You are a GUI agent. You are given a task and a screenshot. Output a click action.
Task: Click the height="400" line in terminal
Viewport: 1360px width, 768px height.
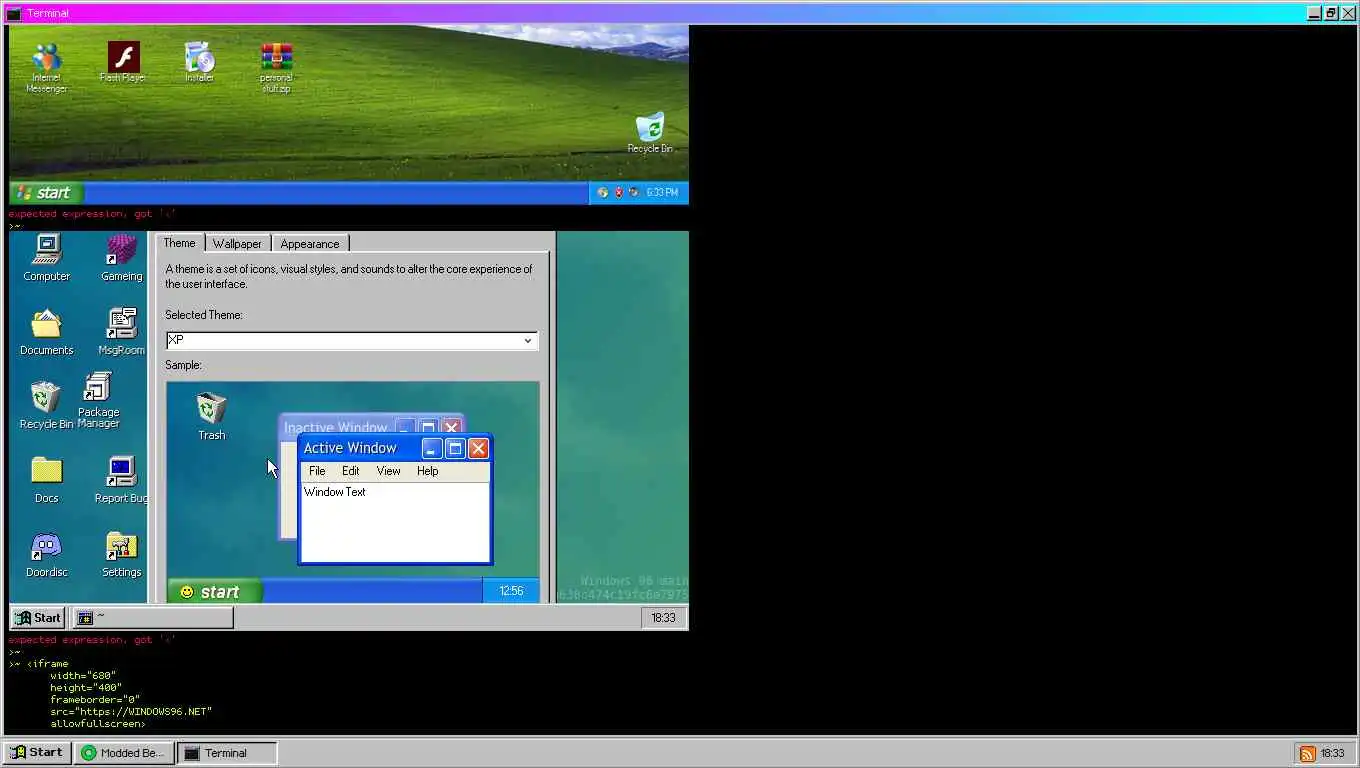[86, 688]
